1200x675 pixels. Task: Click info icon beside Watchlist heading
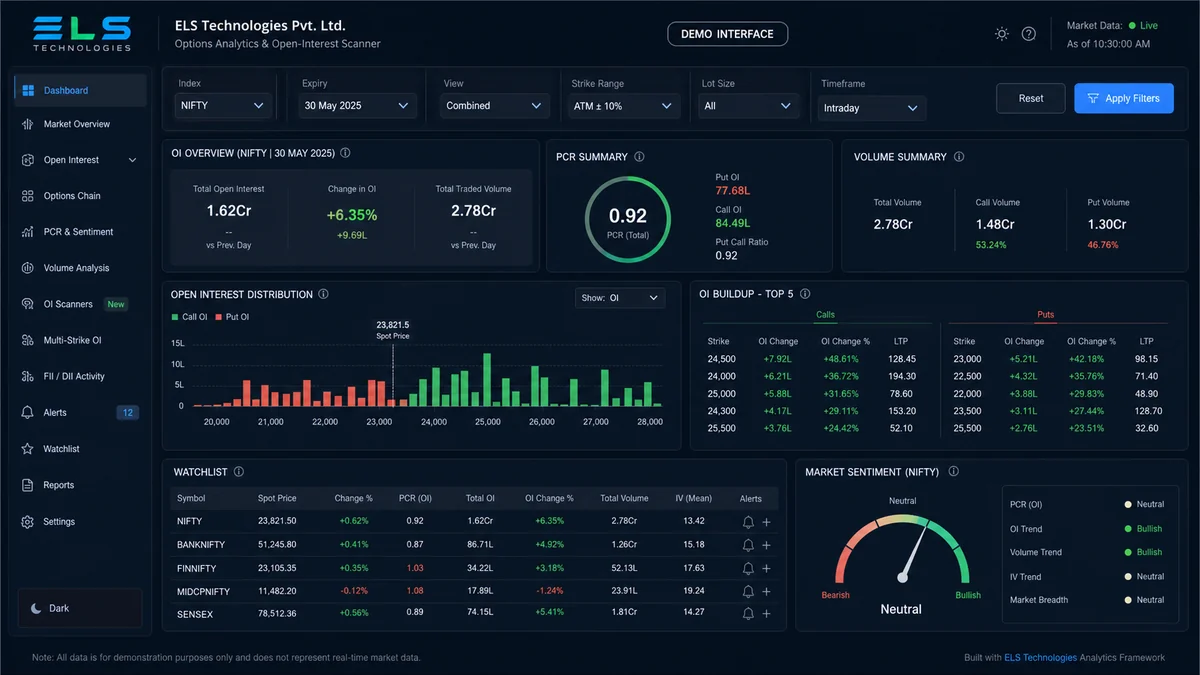tap(238, 472)
